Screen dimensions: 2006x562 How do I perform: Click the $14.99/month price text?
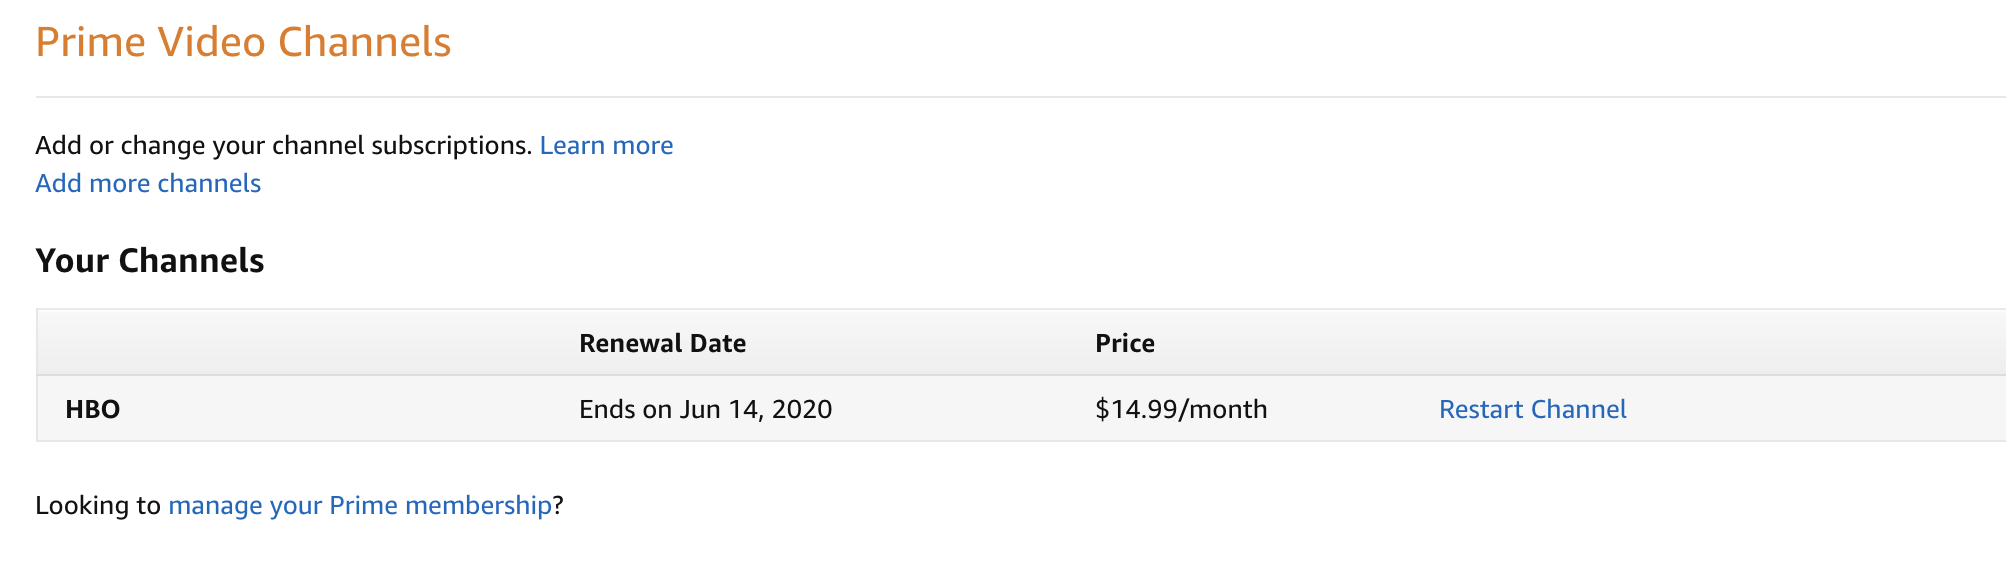1181,409
